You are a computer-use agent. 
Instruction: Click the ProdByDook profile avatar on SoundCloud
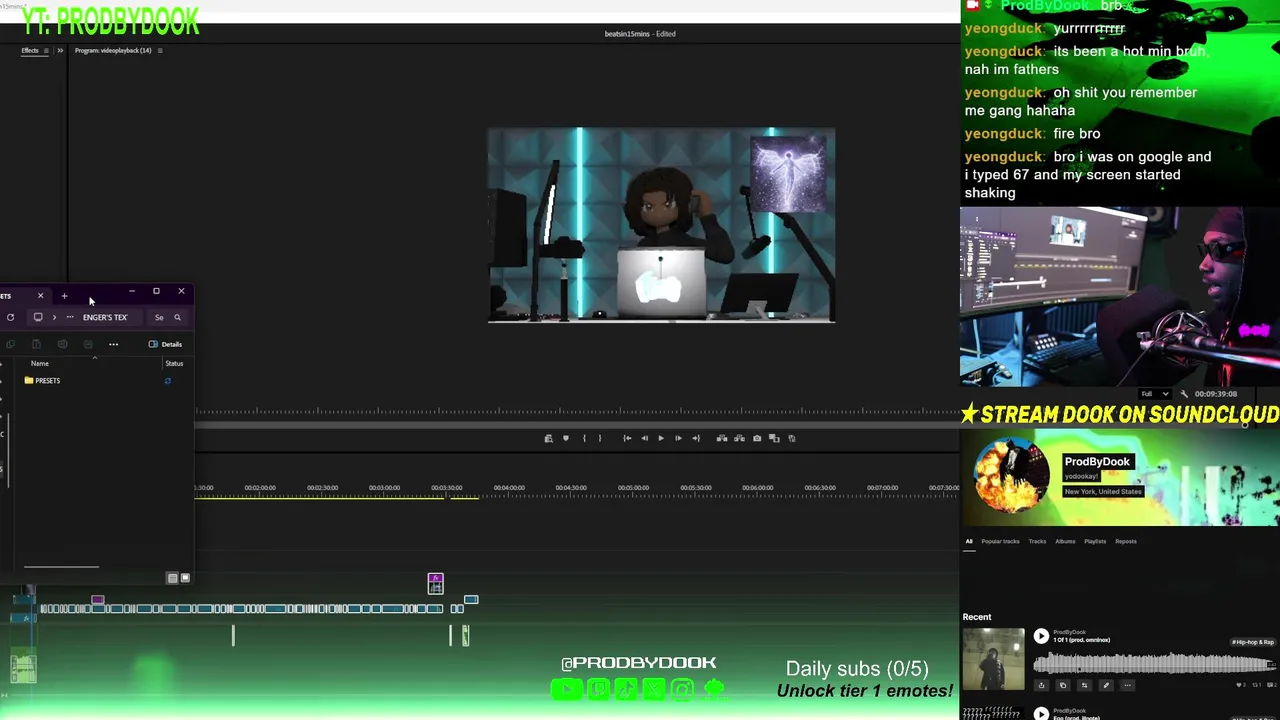pyautogui.click(x=1012, y=478)
